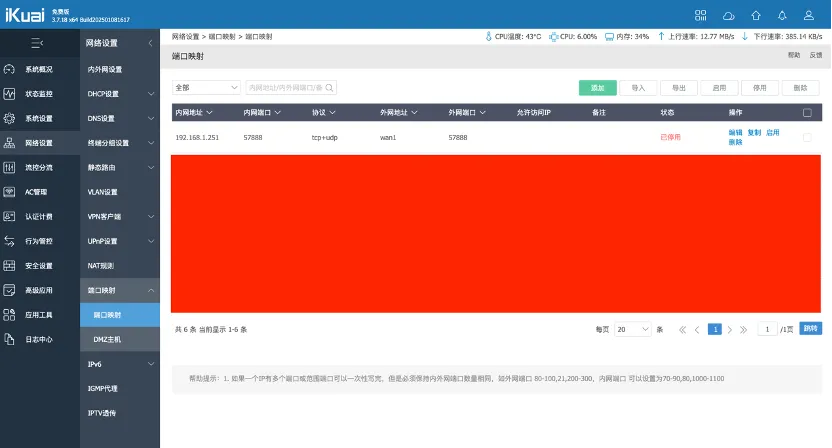Click the iKuai logo

tap(25, 15)
